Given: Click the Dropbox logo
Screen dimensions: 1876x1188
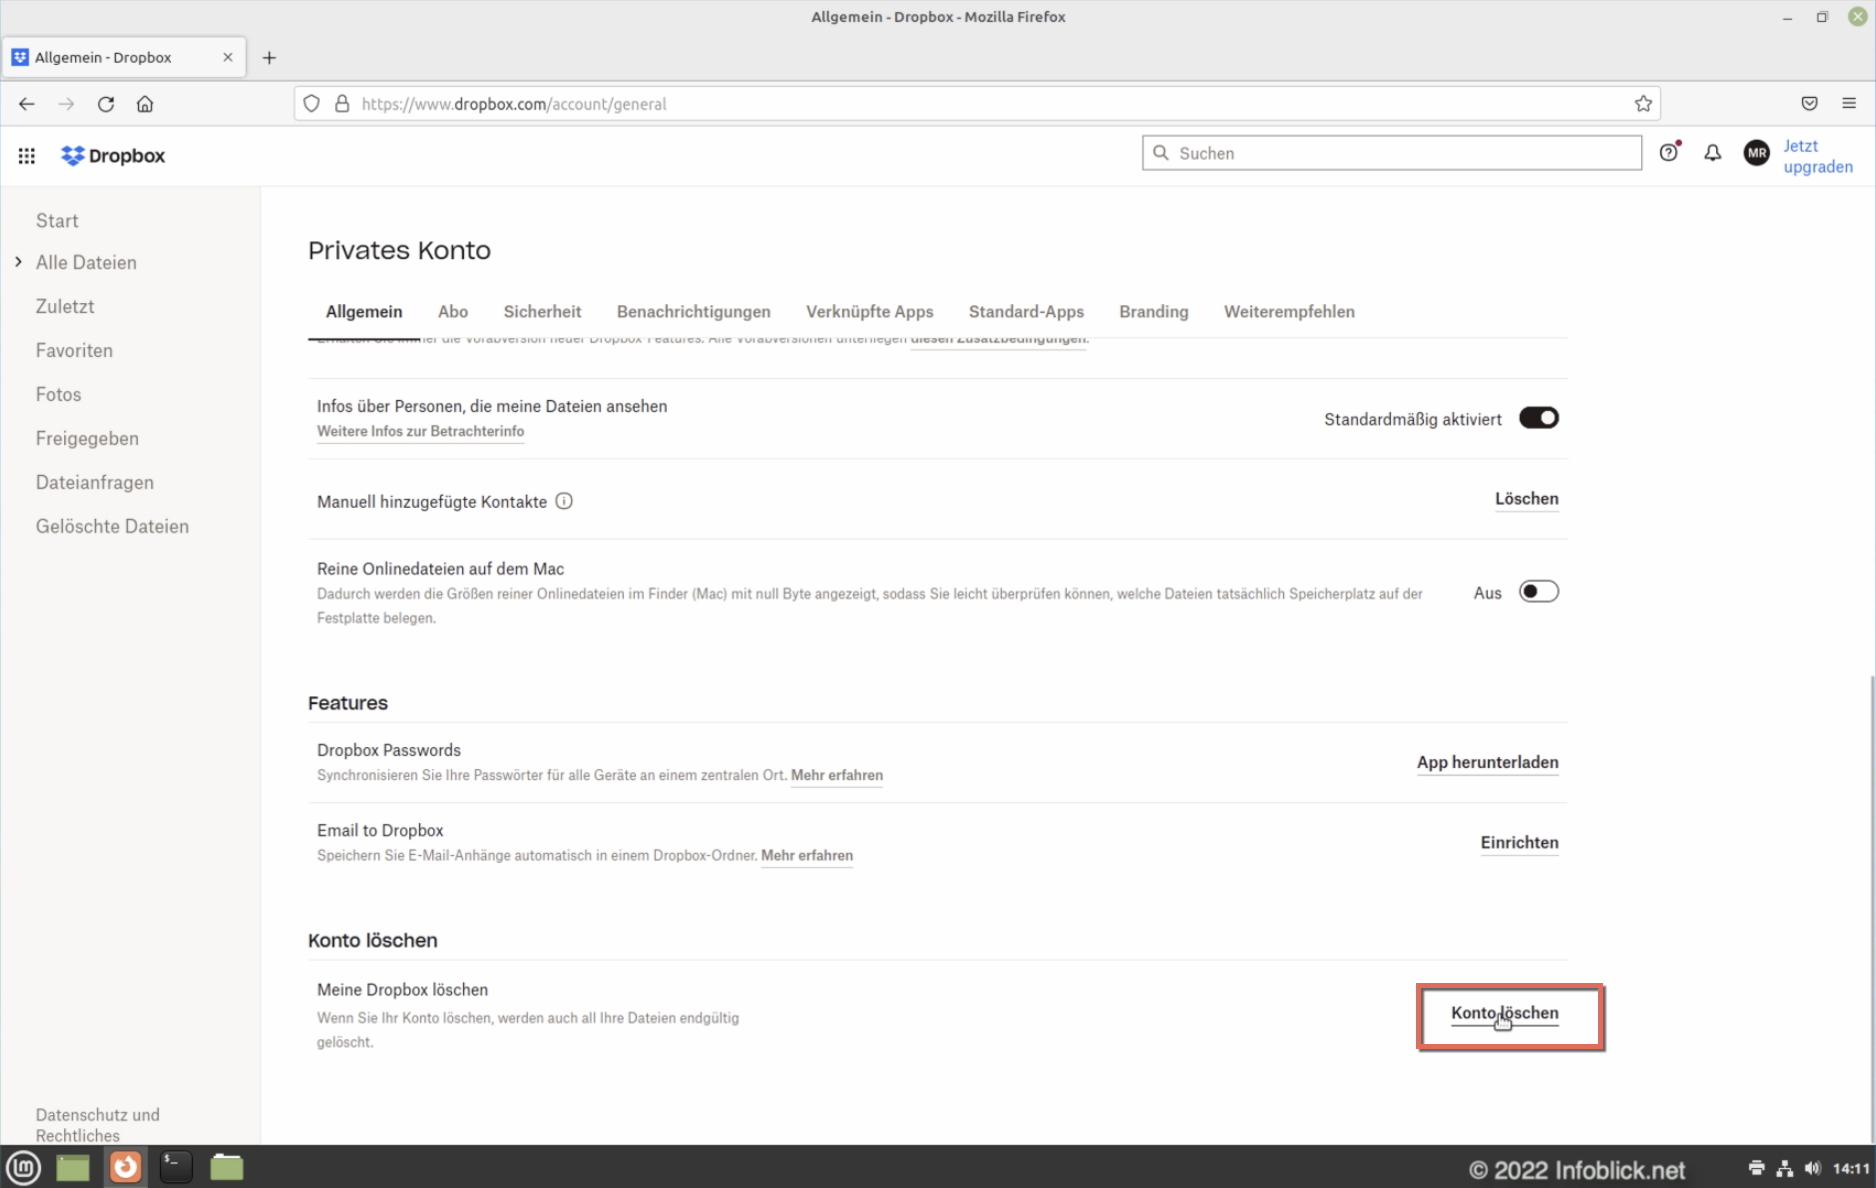Looking at the screenshot, I should pyautogui.click(x=113, y=156).
